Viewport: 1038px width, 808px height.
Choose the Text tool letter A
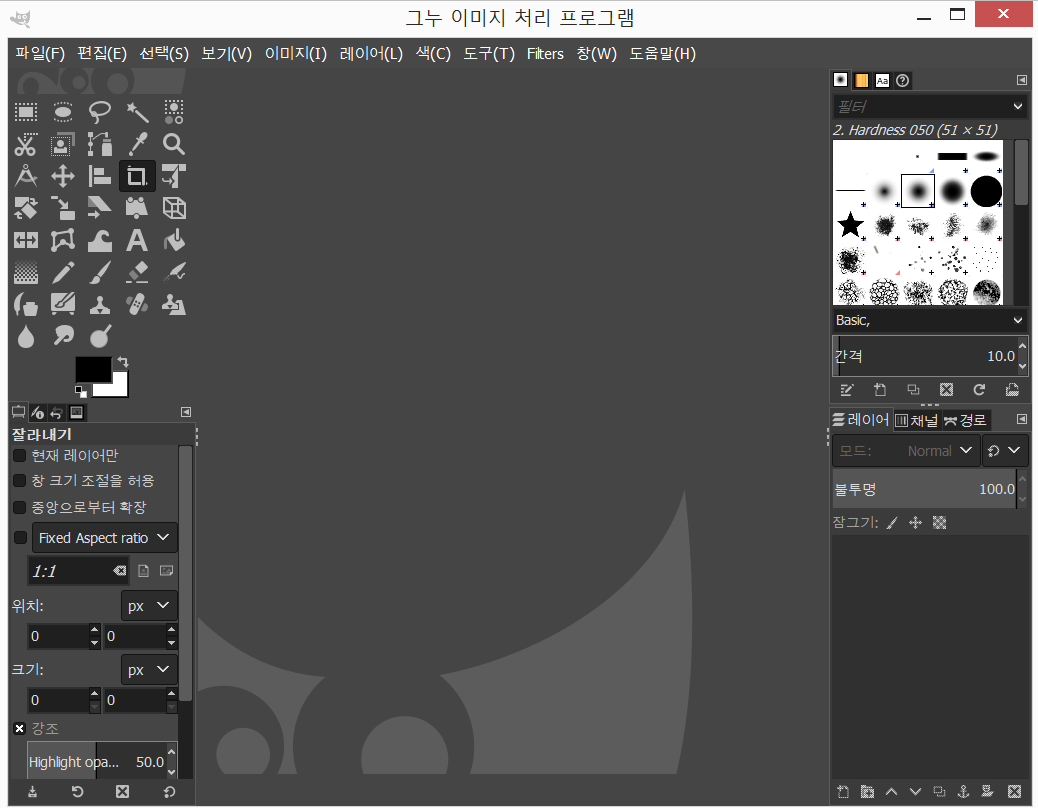coord(137,240)
